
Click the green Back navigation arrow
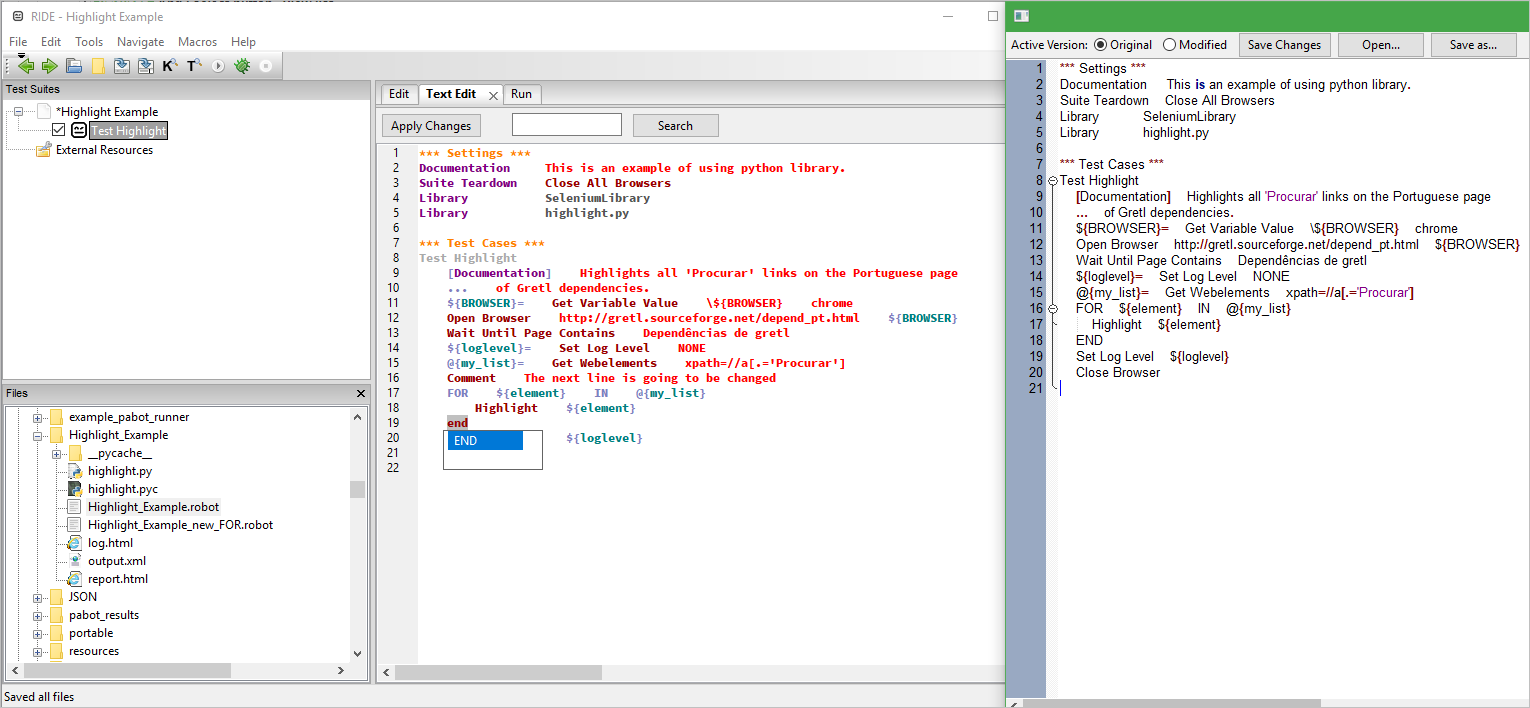tap(26, 66)
